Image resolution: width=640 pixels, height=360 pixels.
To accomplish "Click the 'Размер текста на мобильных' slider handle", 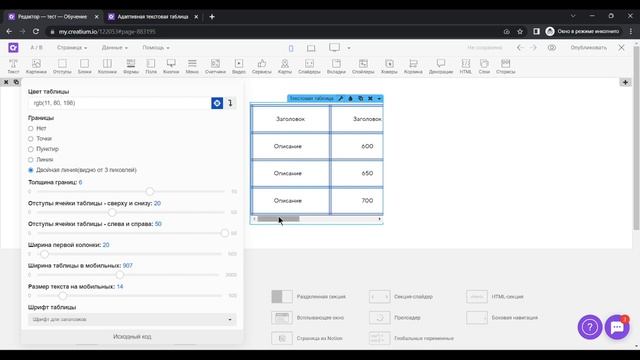I will 62,296.
